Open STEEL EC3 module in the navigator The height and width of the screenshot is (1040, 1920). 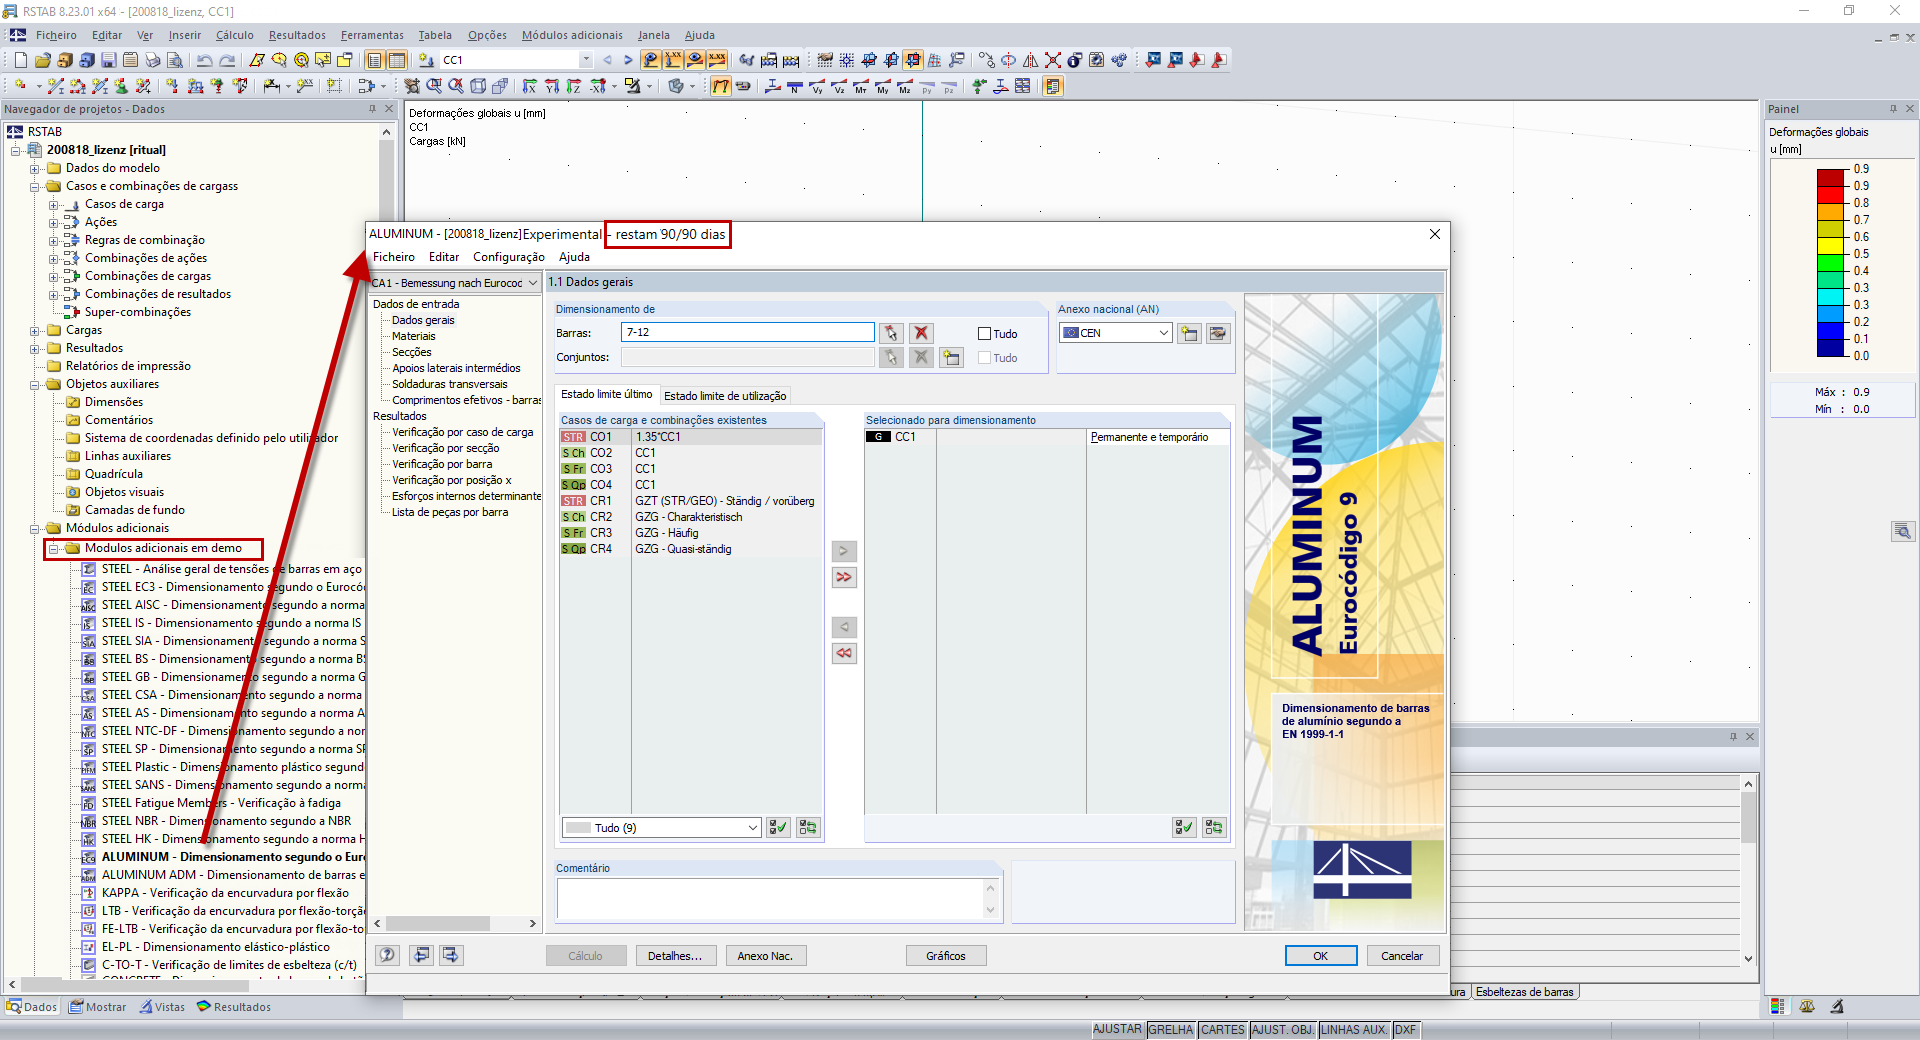[x=232, y=587]
